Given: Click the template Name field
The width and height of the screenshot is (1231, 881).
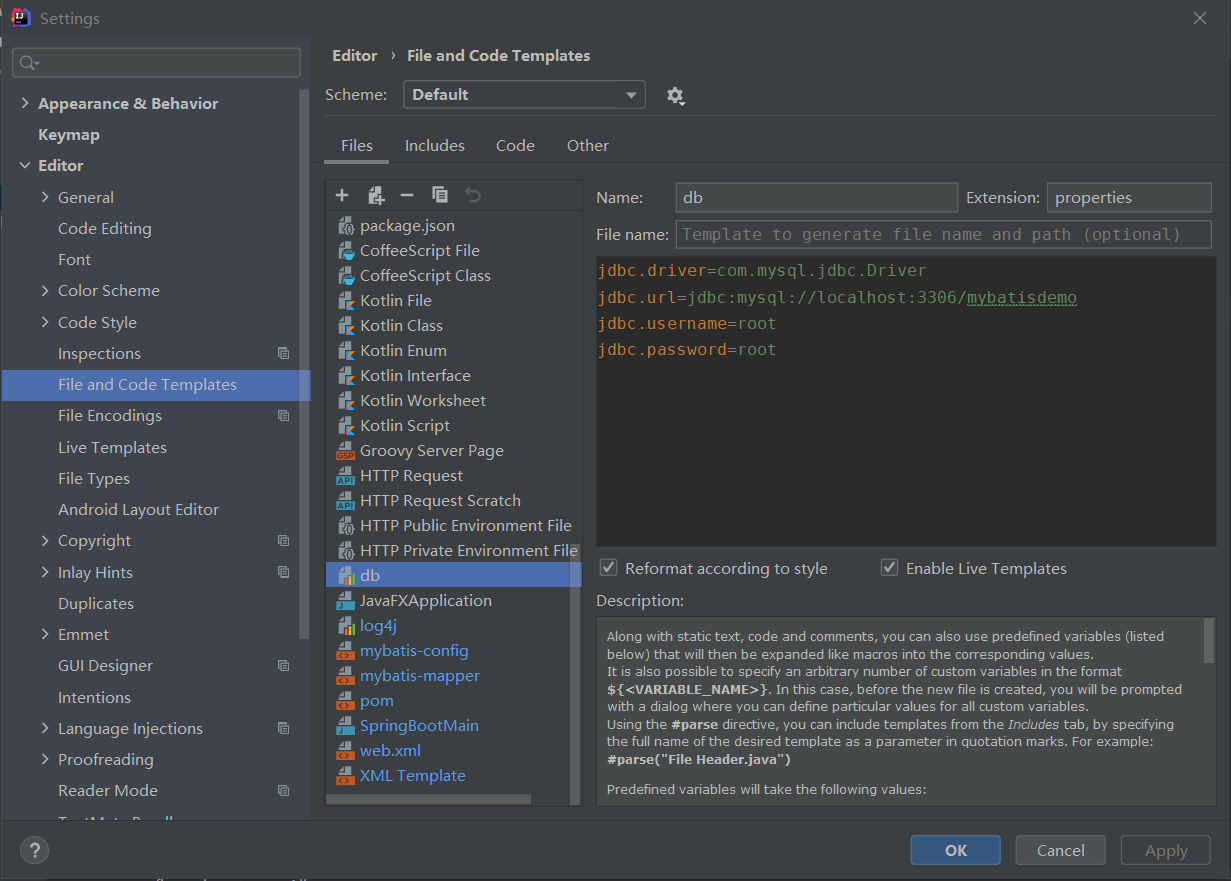Looking at the screenshot, I should click(816, 197).
